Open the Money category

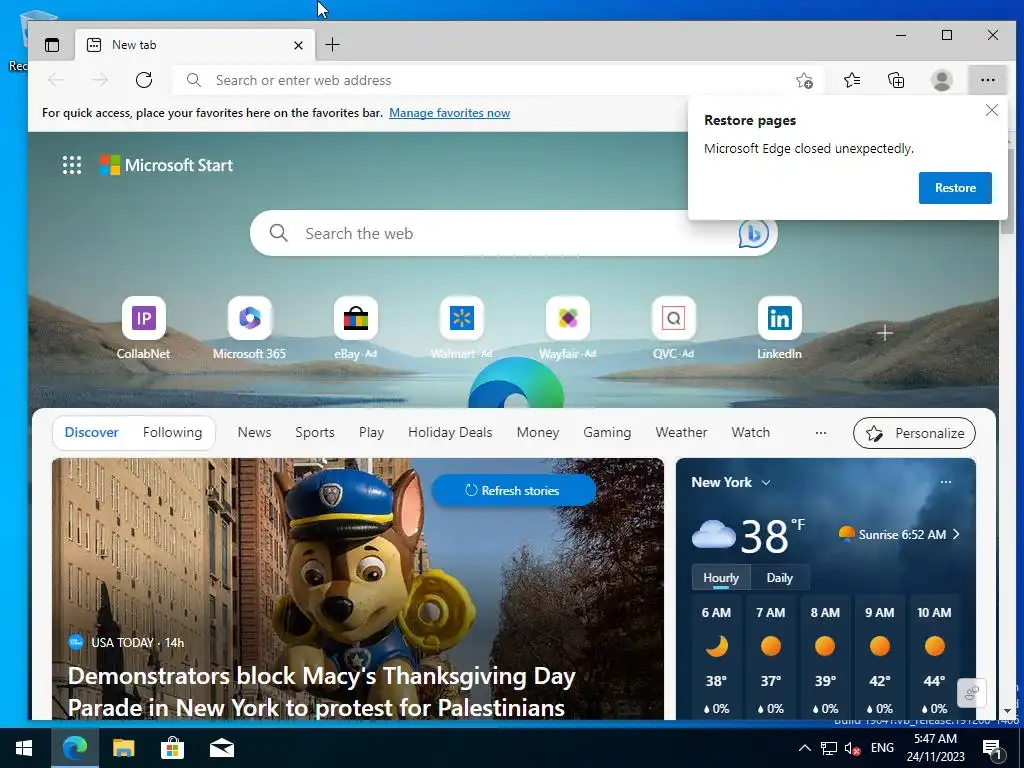coord(537,432)
